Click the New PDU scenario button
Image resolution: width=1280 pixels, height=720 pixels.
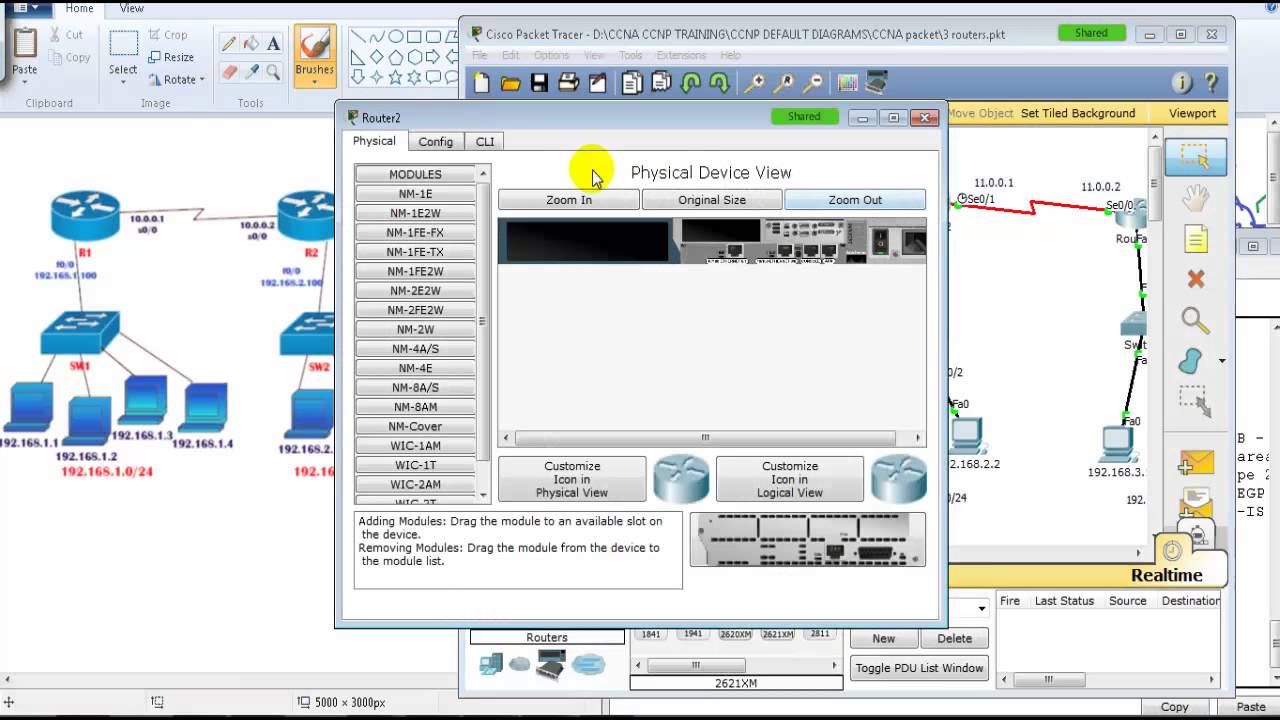coord(884,638)
